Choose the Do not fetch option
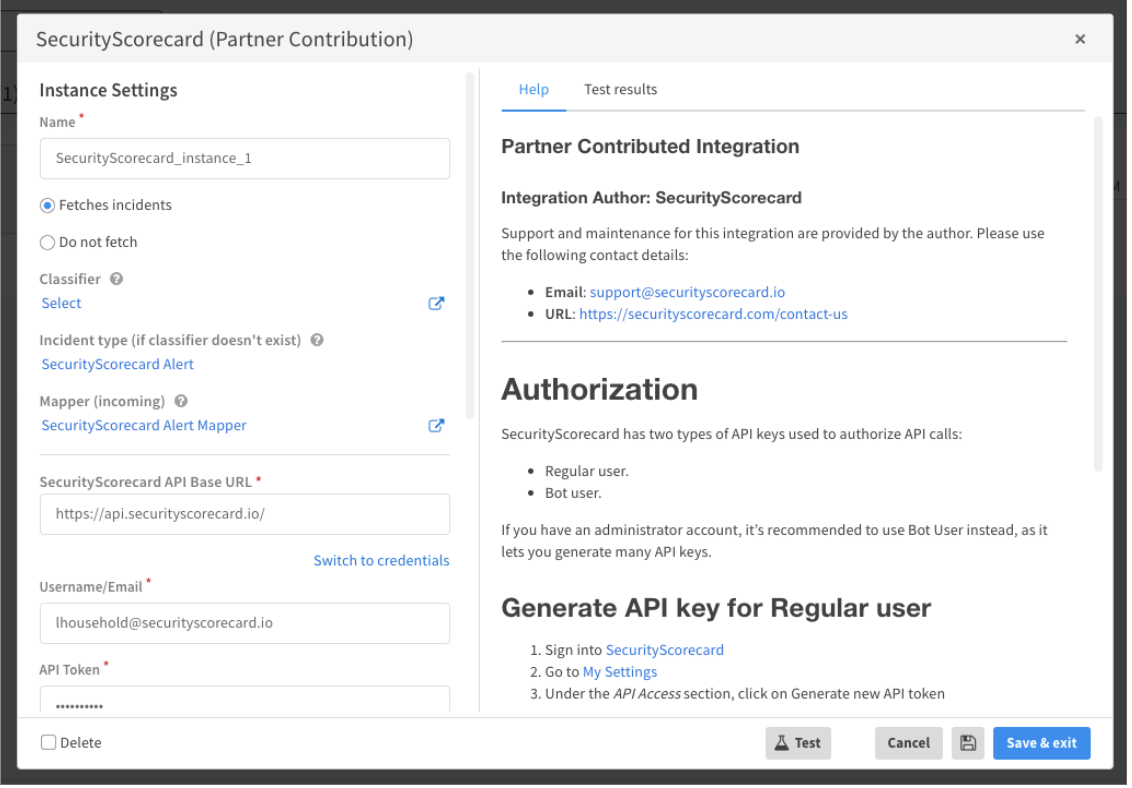This screenshot has width=1132, height=788. click(48, 244)
